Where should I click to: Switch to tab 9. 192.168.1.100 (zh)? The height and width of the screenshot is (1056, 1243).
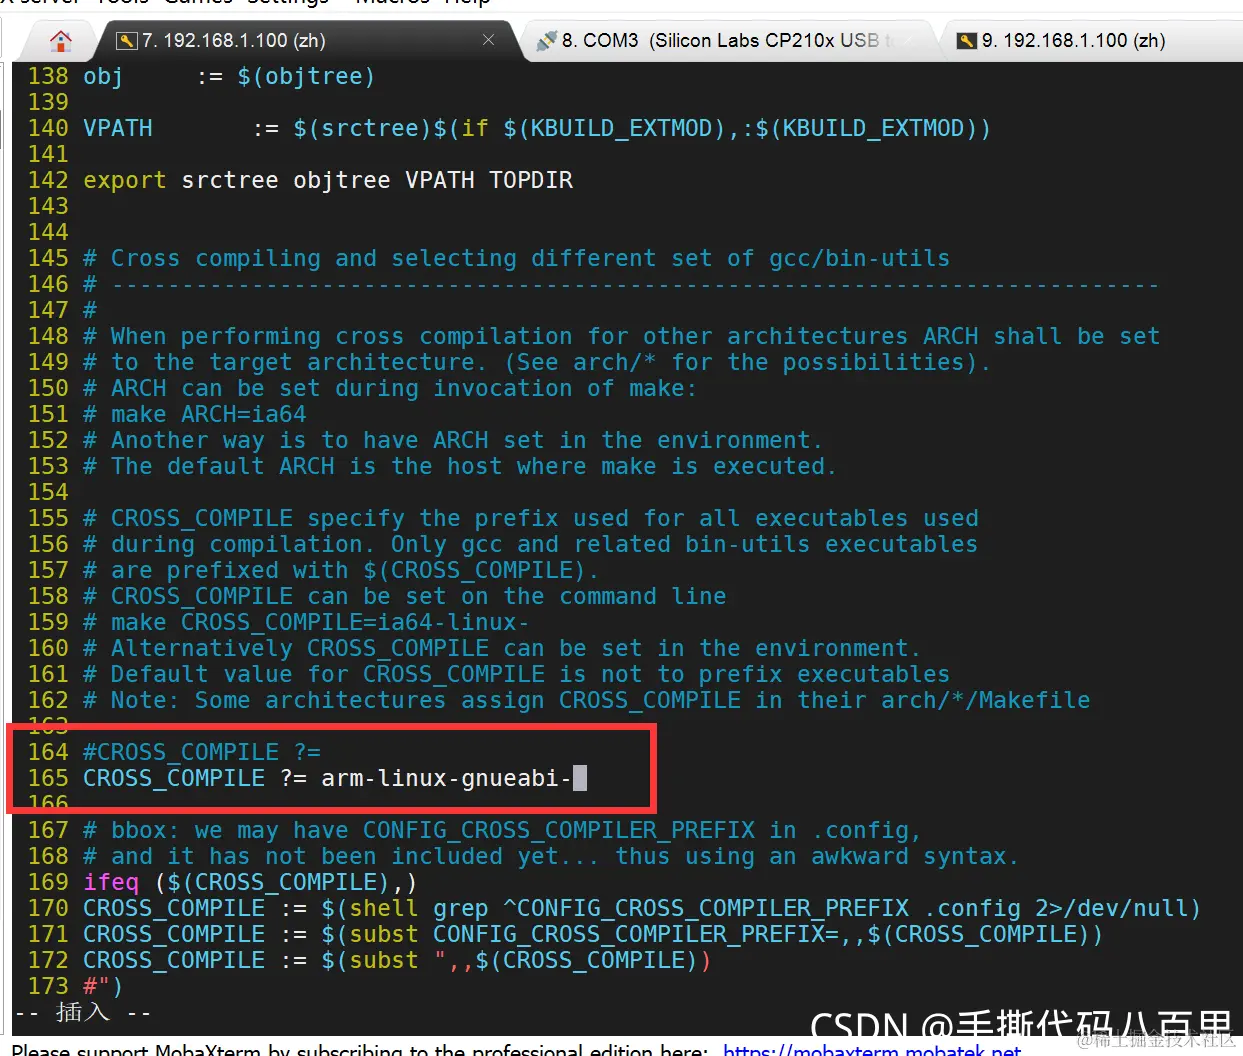pyautogui.click(x=1091, y=41)
